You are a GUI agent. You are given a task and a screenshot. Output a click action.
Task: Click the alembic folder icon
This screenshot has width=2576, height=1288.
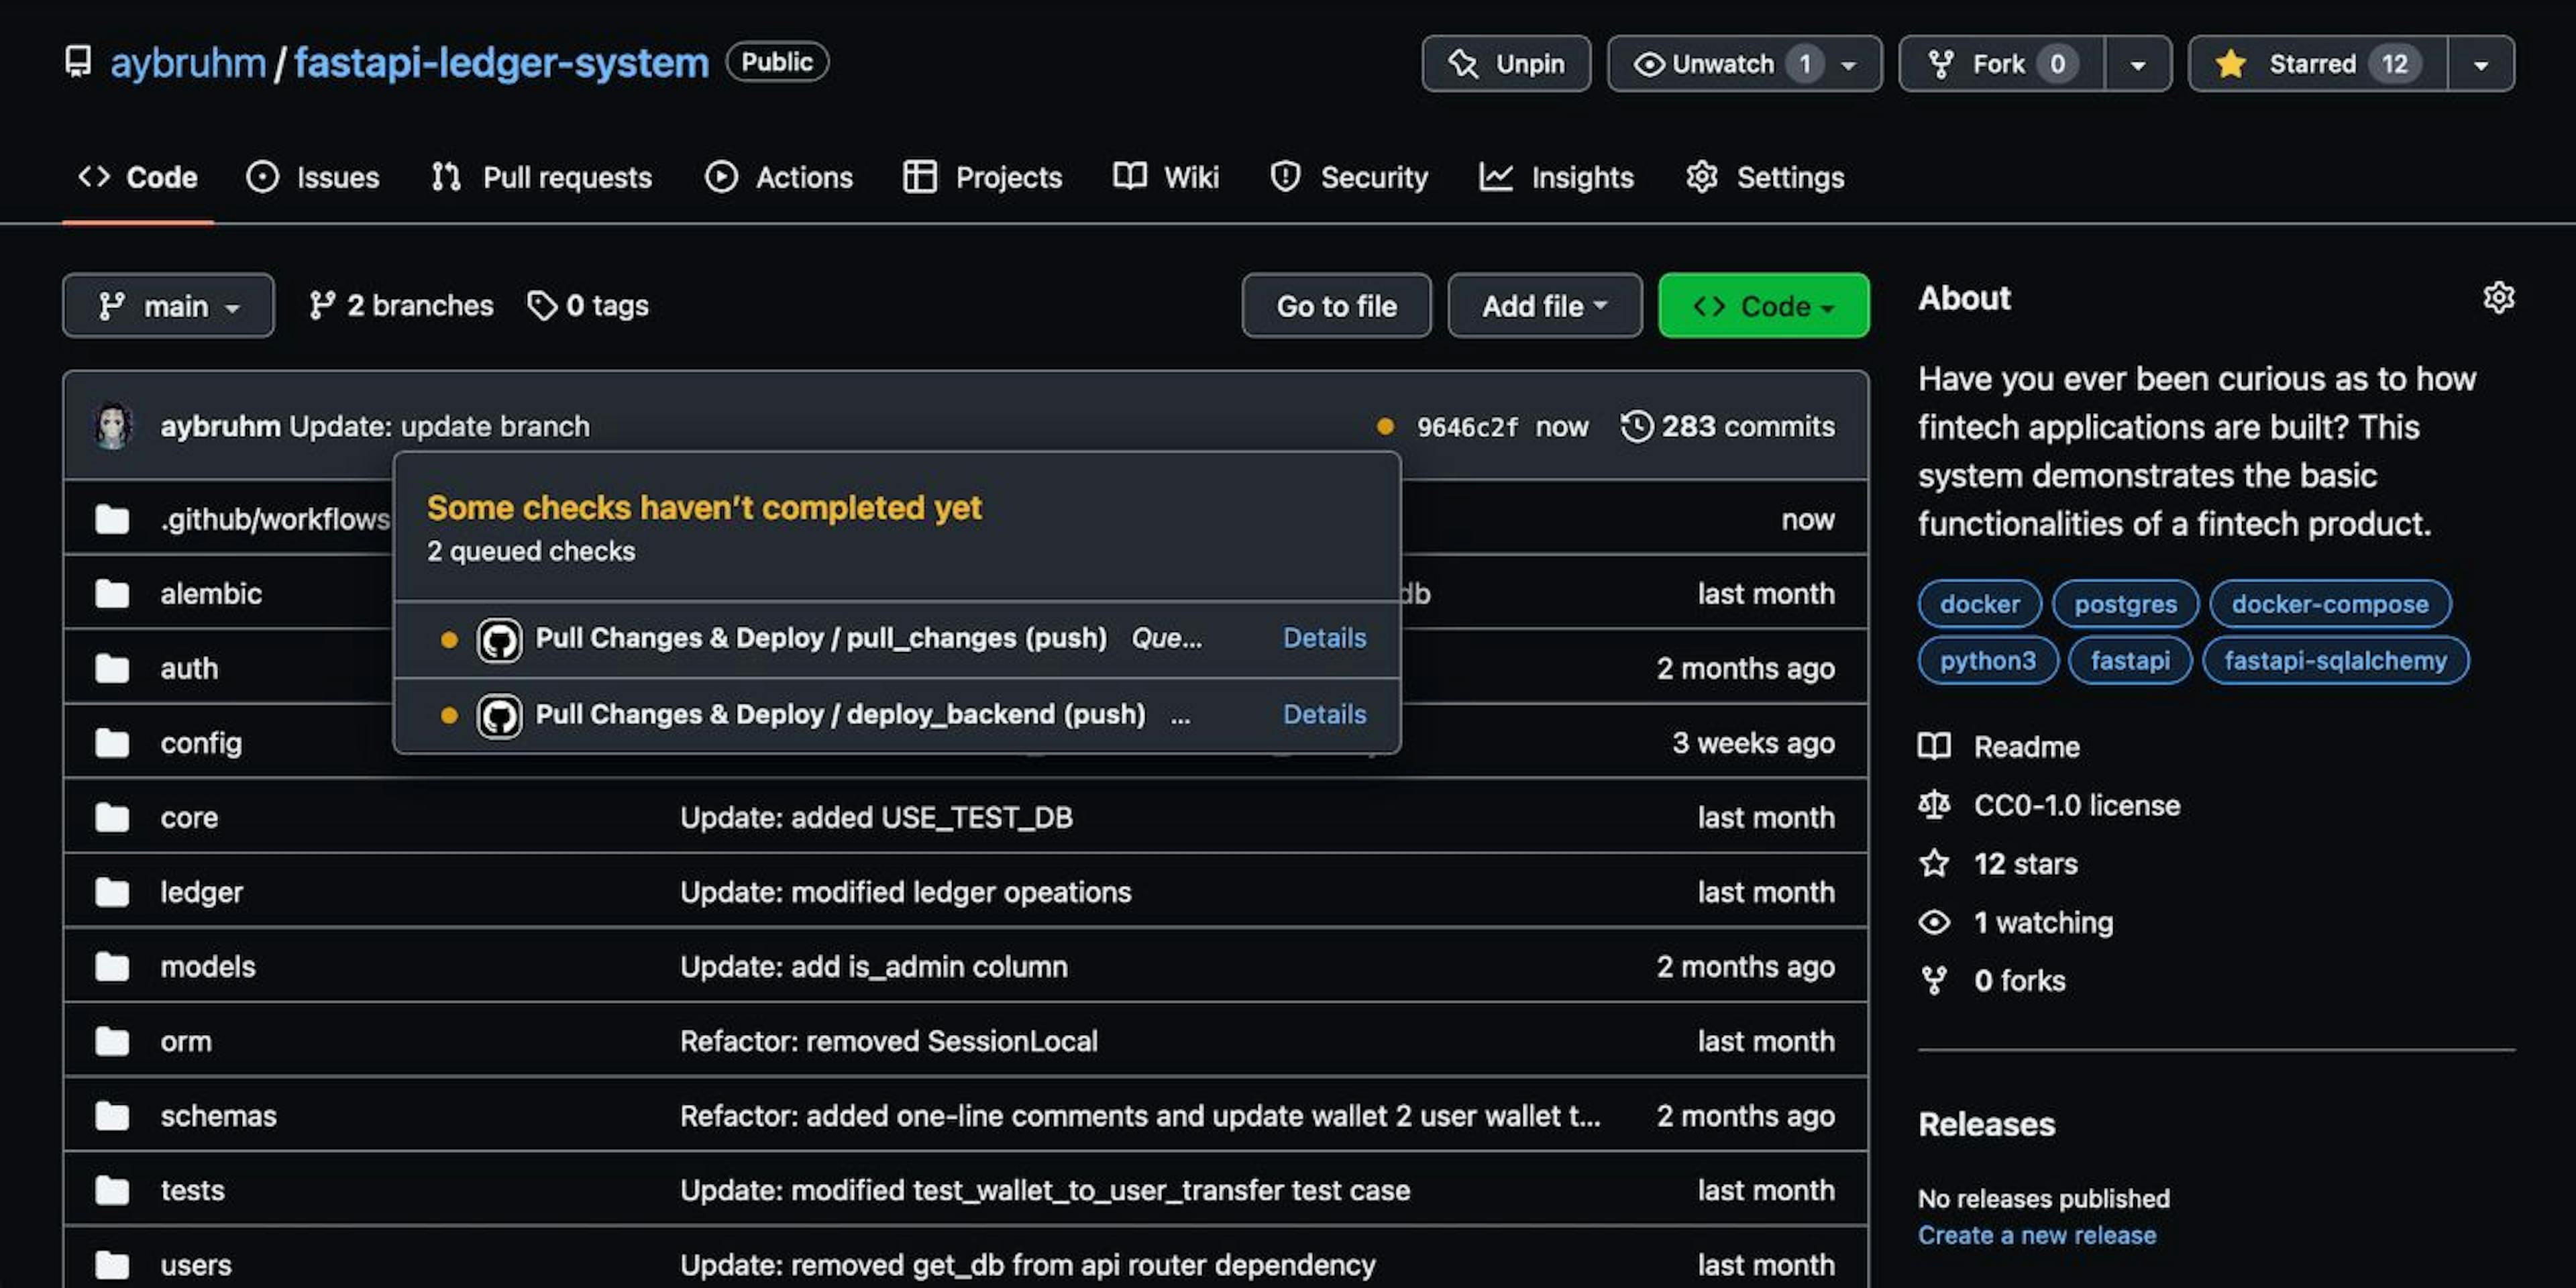pyautogui.click(x=112, y=594)
